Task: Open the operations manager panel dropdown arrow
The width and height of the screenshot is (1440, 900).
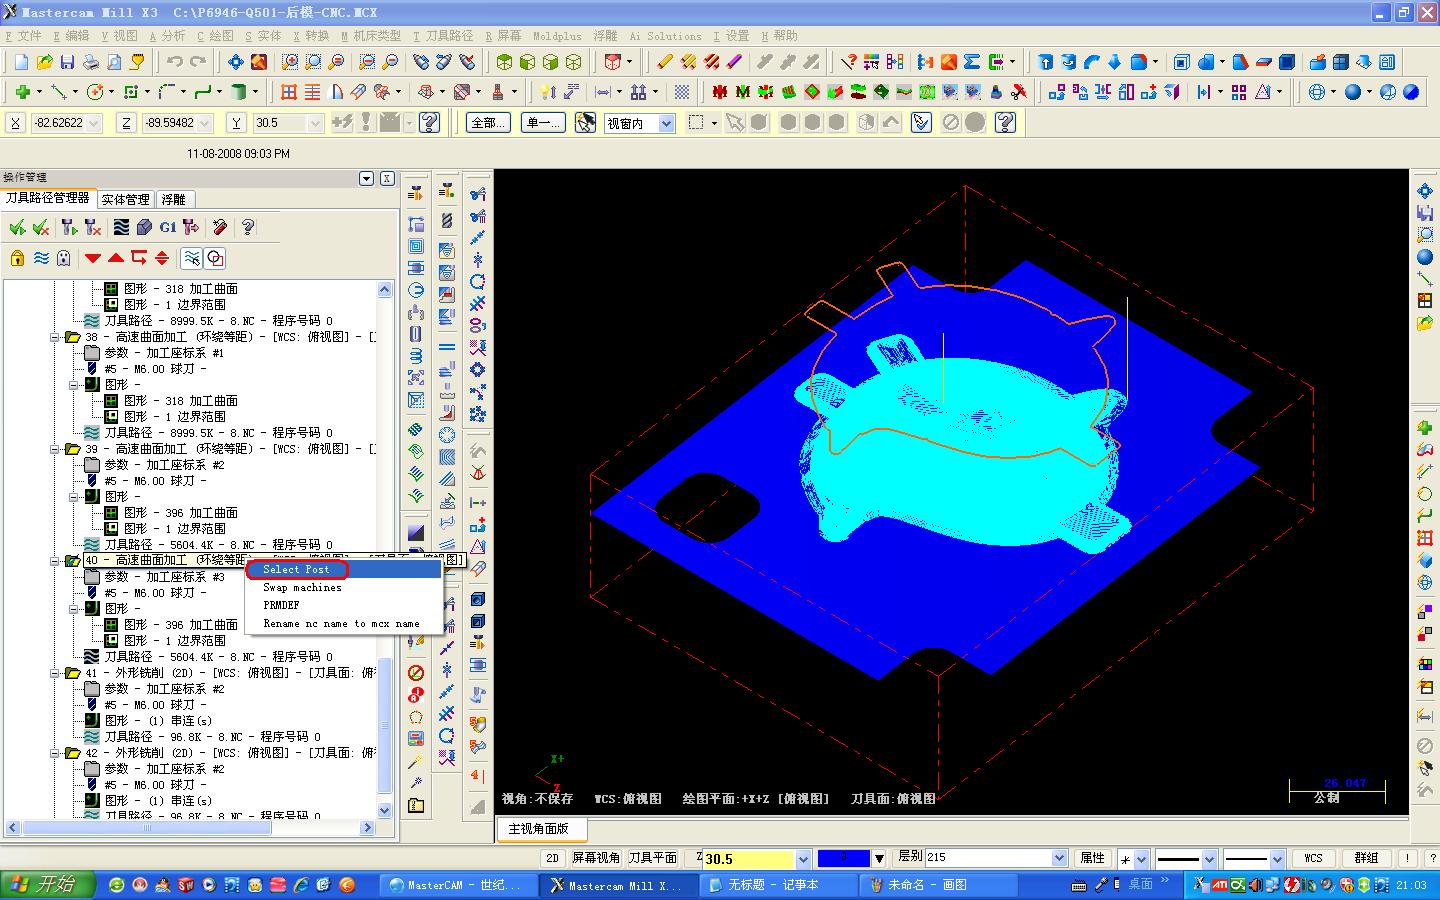Action: click(x=367, y=178)
